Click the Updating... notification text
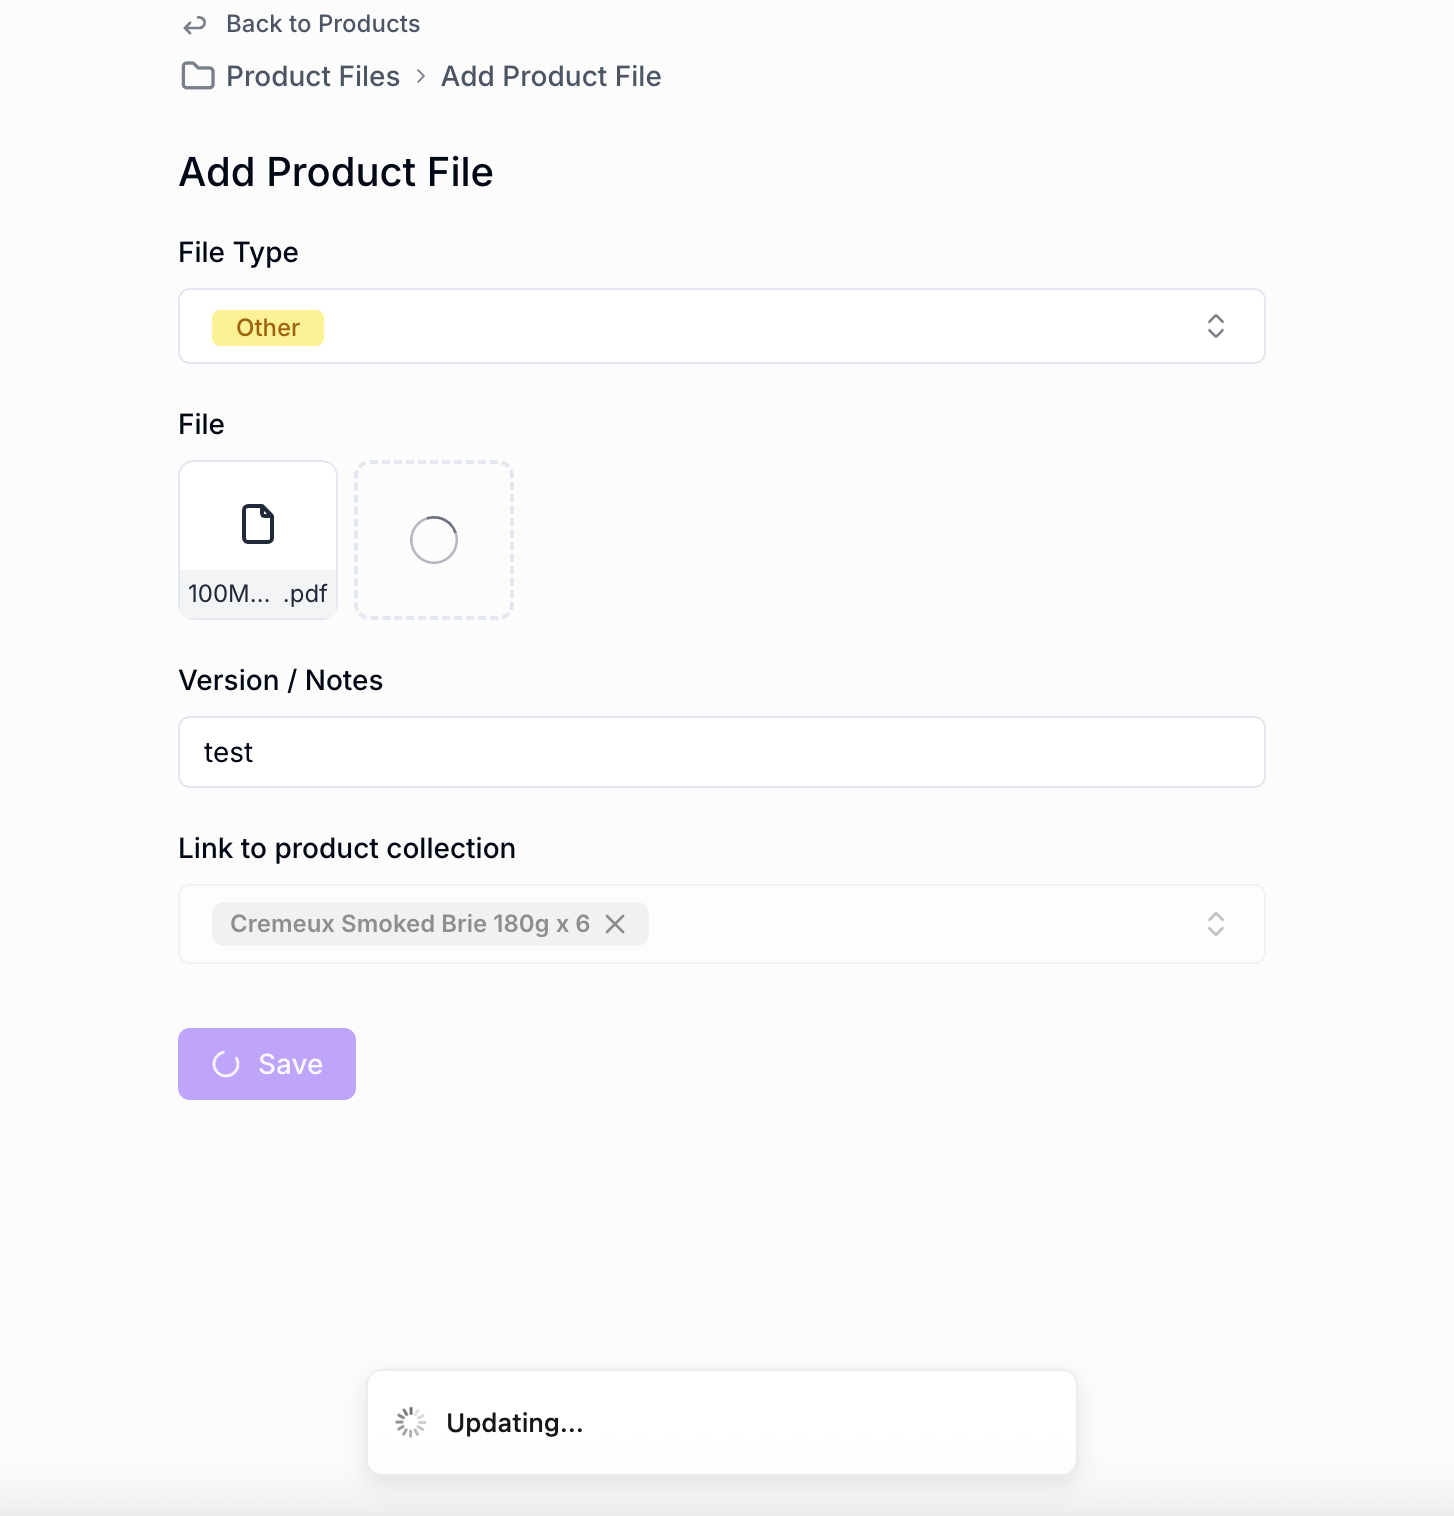This screenshot has width=1454, height=1516. (x=514, y=1422)
